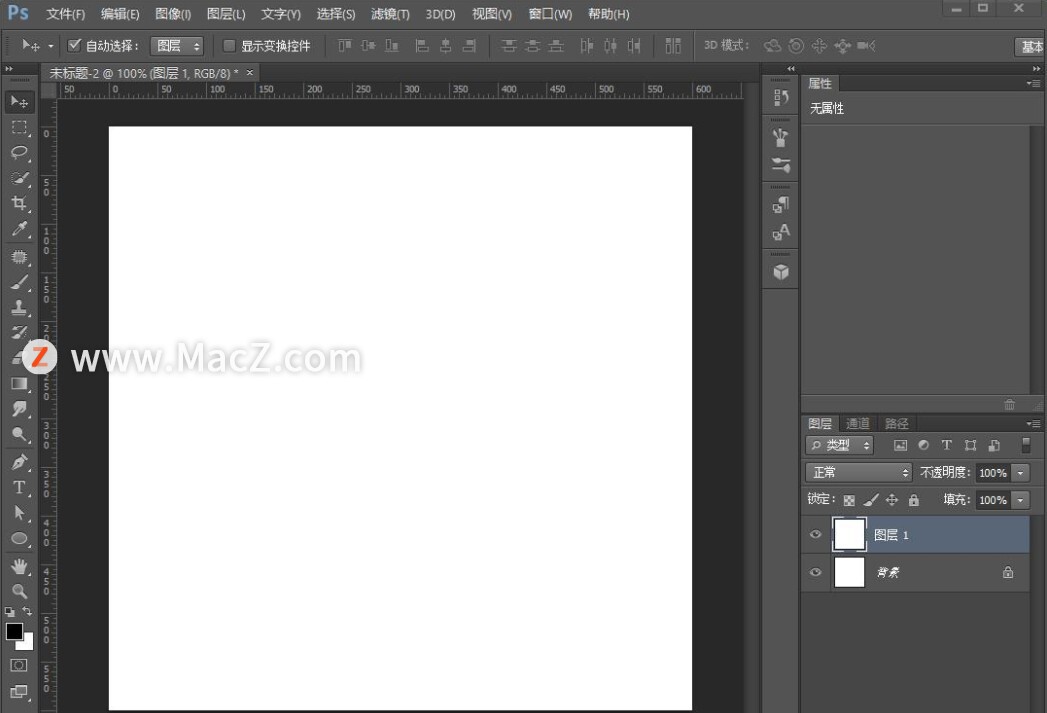Open the 类型 layer filter dropdown
The height and width of the screenshot is (713, 1047).
839,445
